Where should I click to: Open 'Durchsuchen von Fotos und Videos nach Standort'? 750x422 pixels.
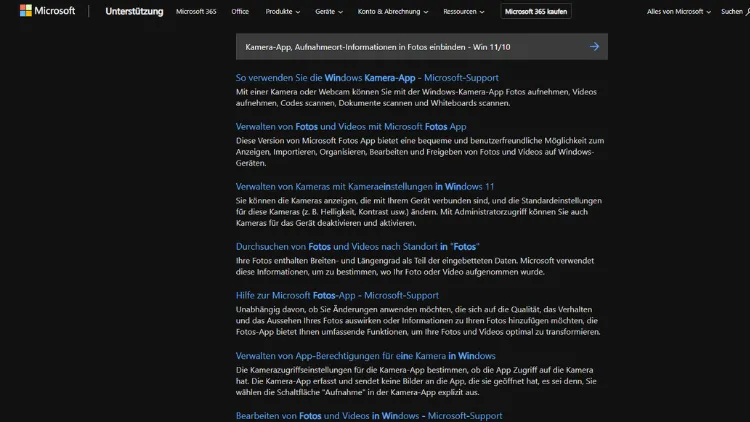pos(357,246)
